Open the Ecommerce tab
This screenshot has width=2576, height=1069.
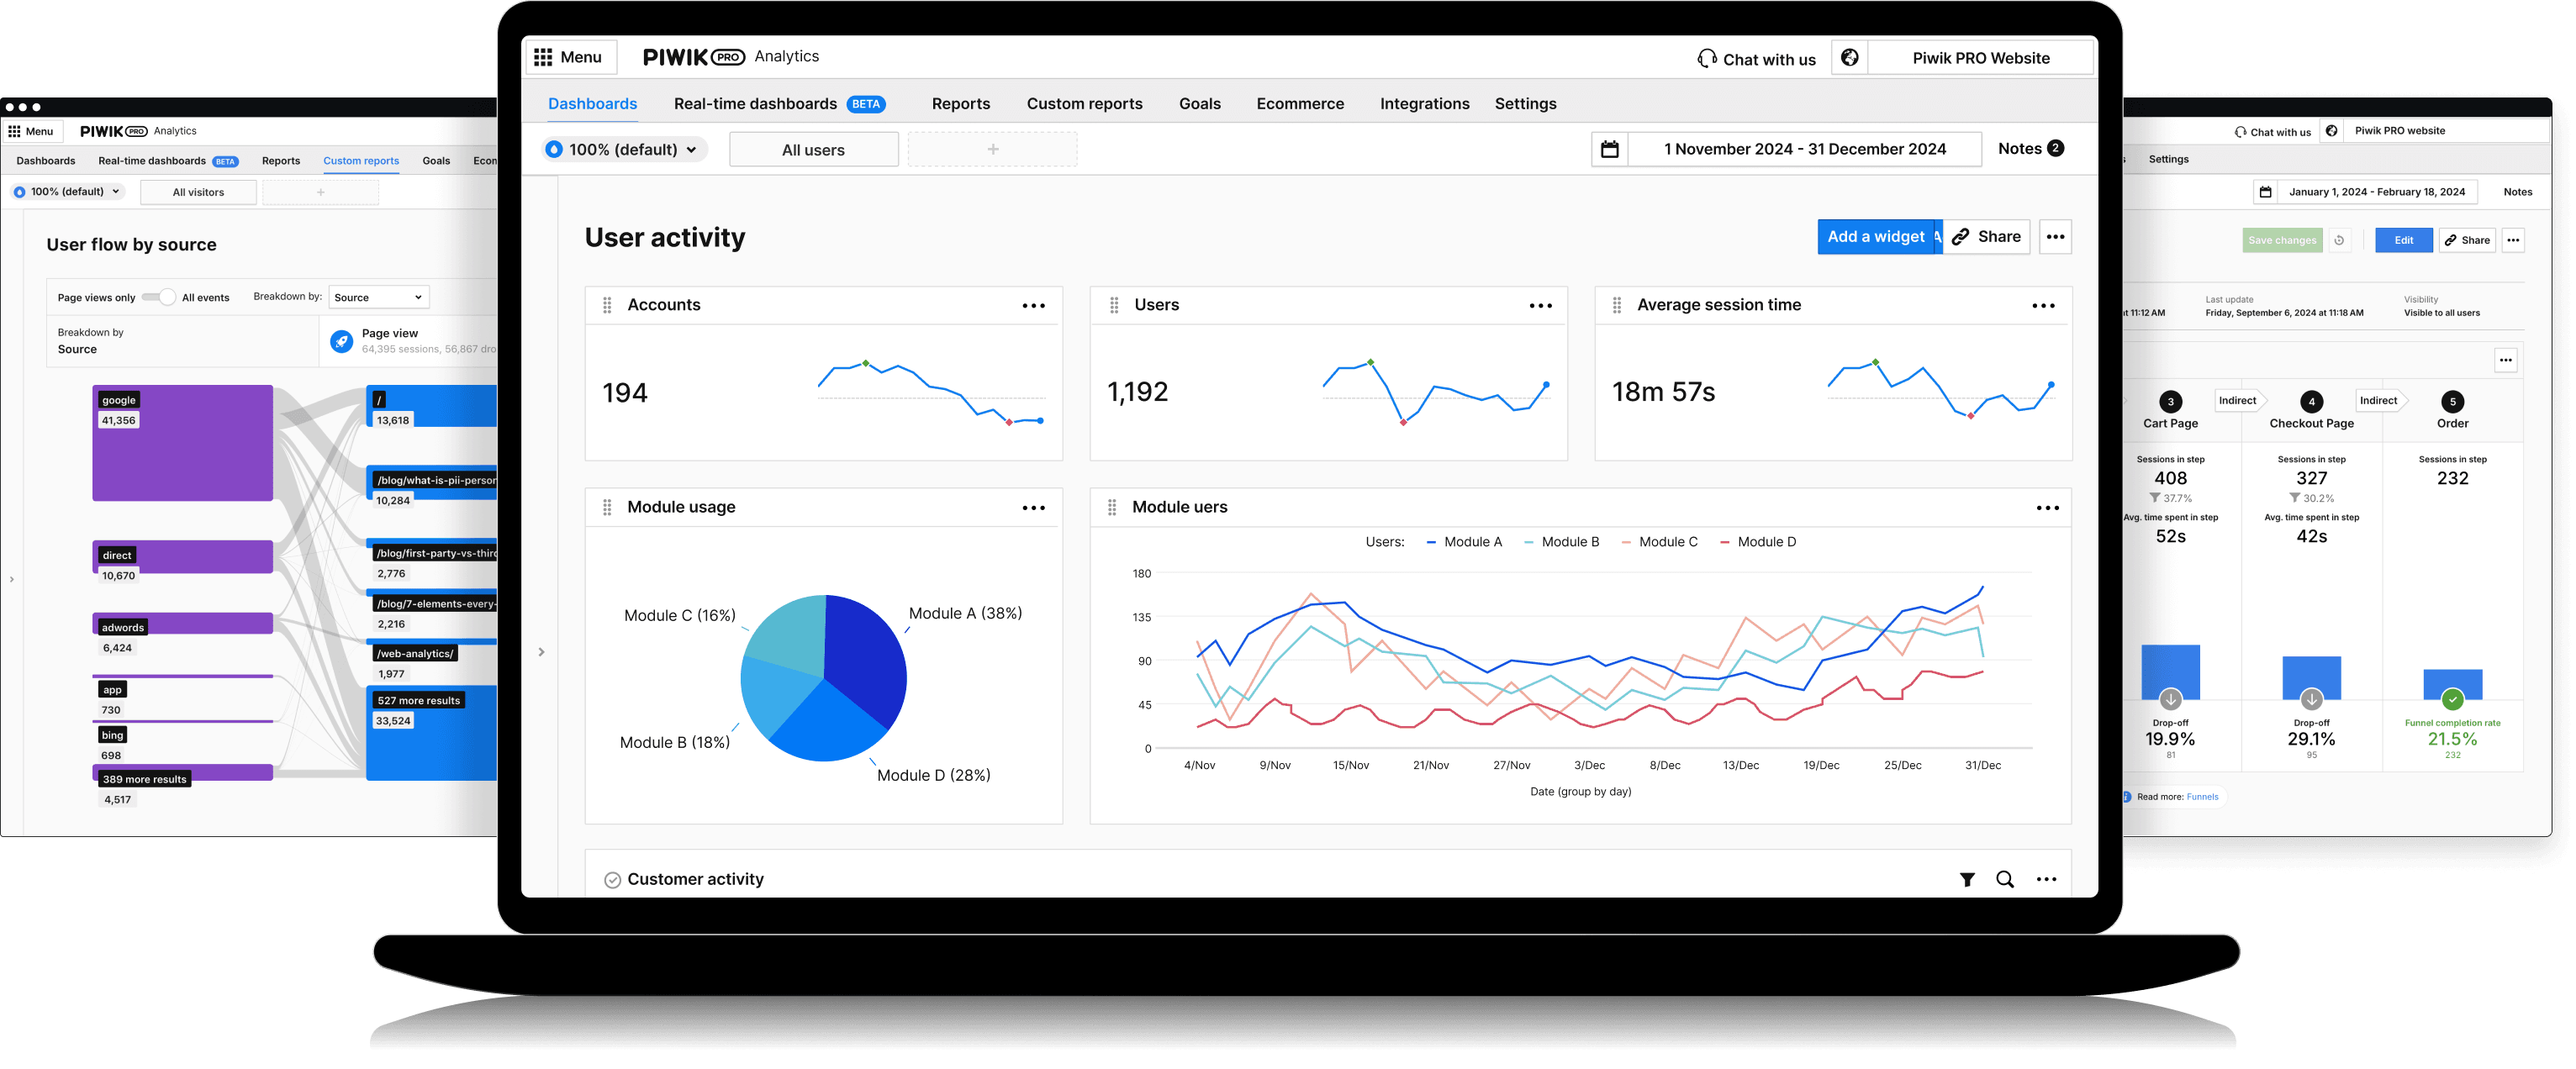[x=1299, y=104]
